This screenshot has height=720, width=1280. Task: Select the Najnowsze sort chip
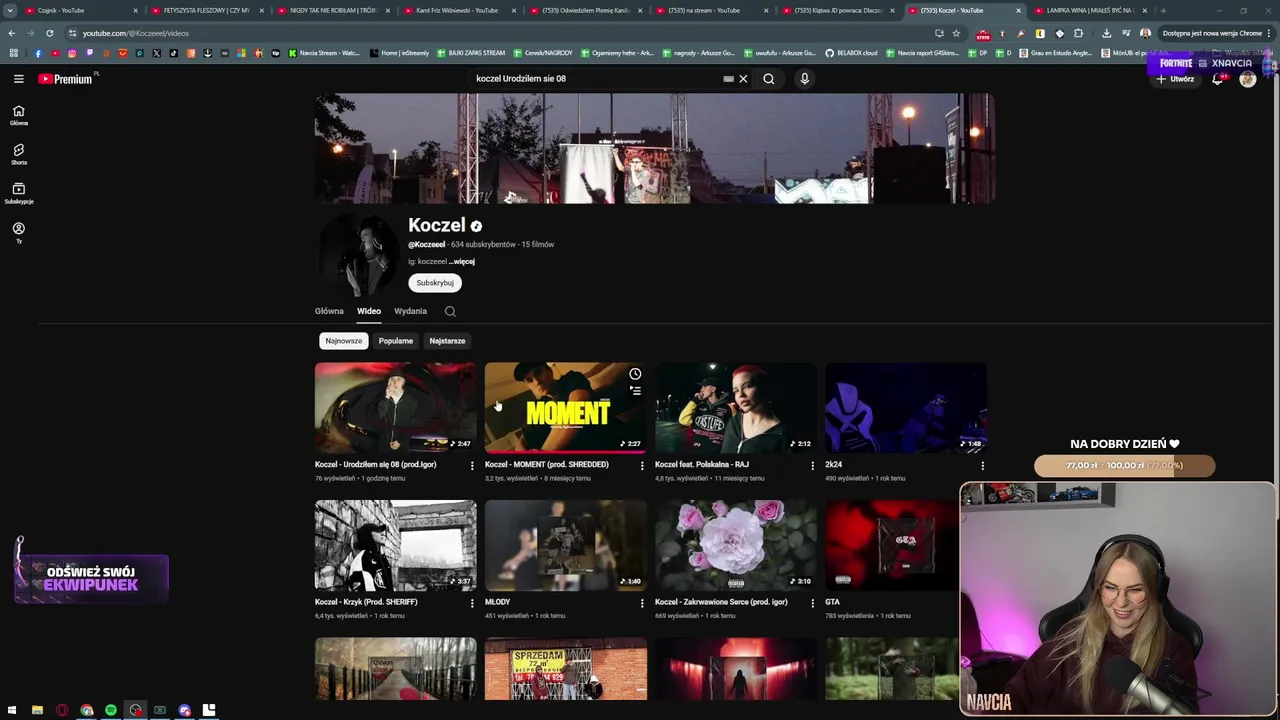pyautogui.click(x=344, y=341)
